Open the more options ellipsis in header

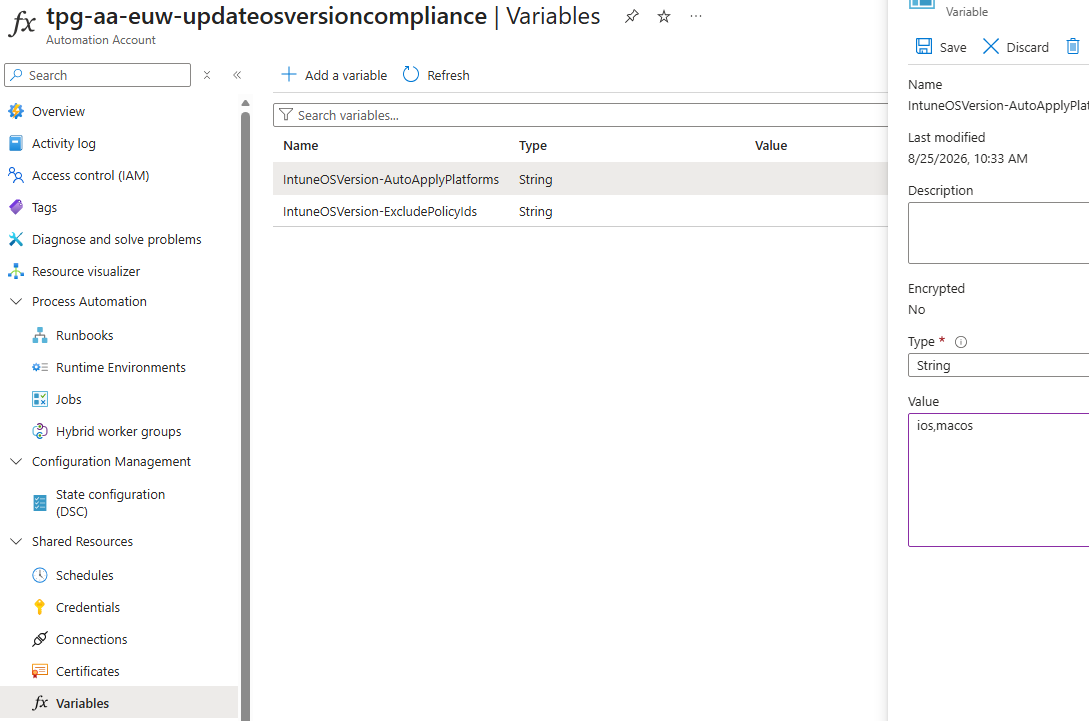click(x=696, y=17)
